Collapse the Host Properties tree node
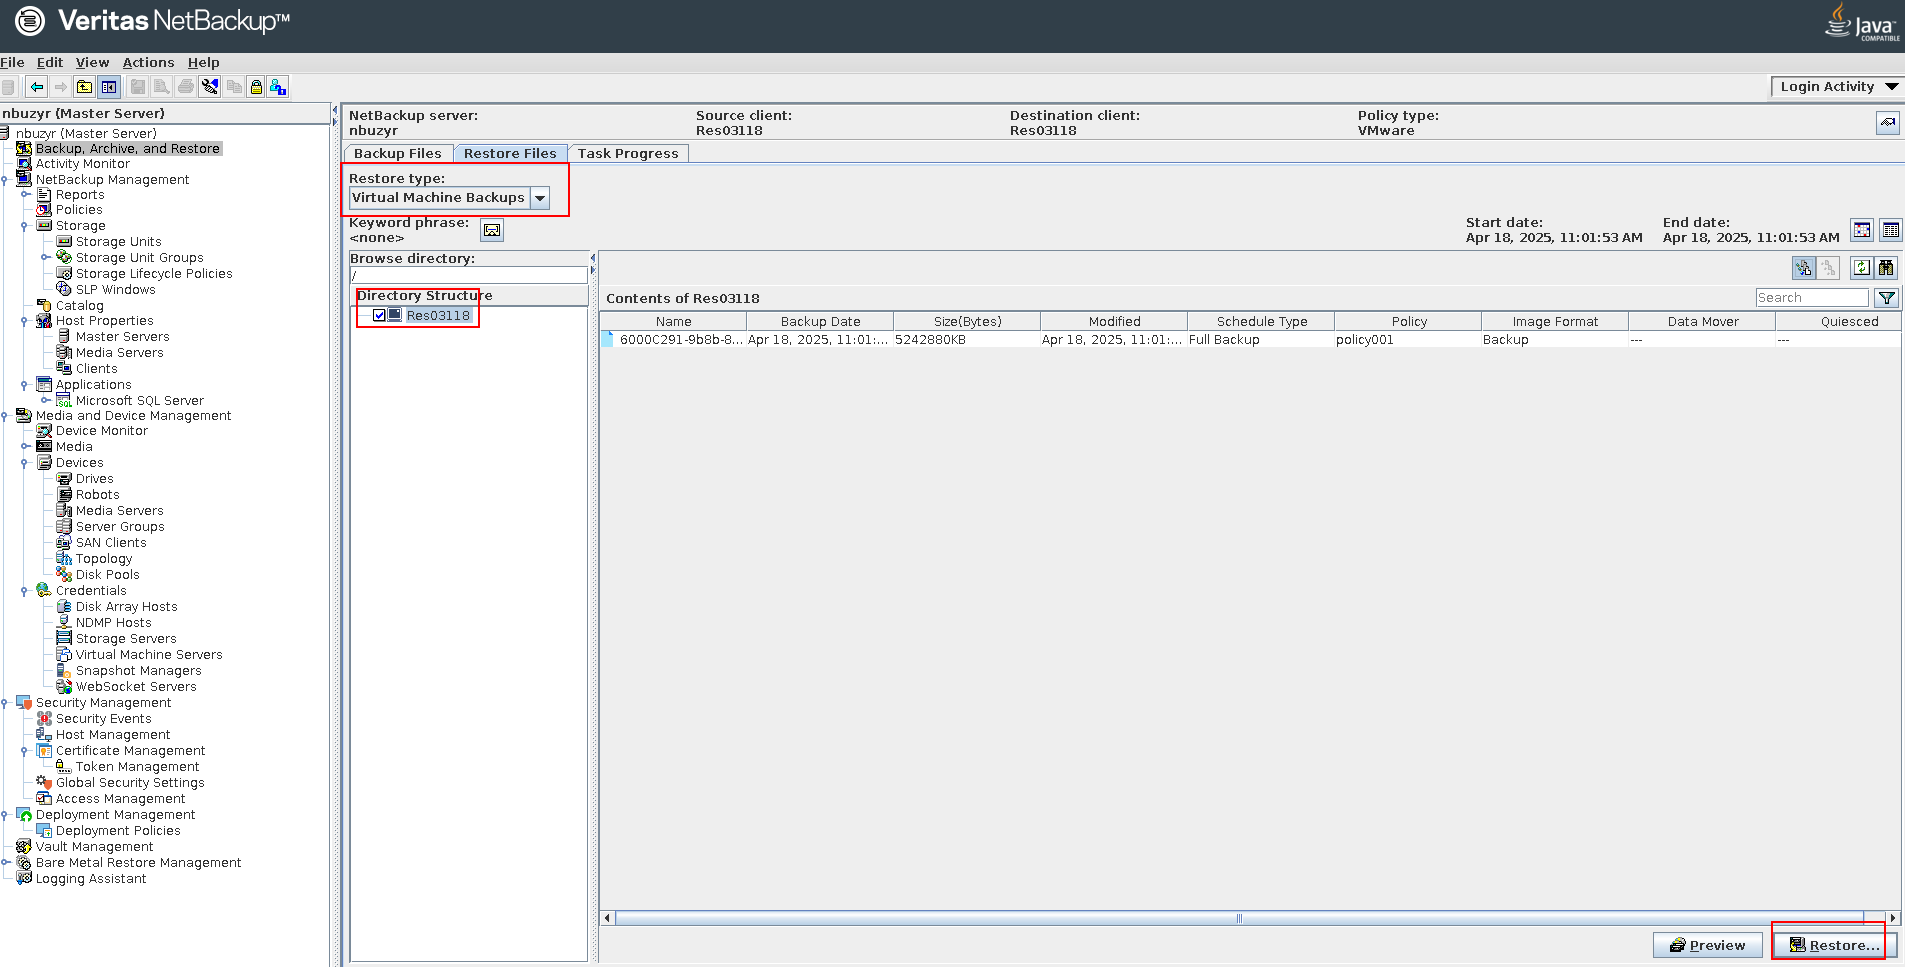 (x=24, y=321)
